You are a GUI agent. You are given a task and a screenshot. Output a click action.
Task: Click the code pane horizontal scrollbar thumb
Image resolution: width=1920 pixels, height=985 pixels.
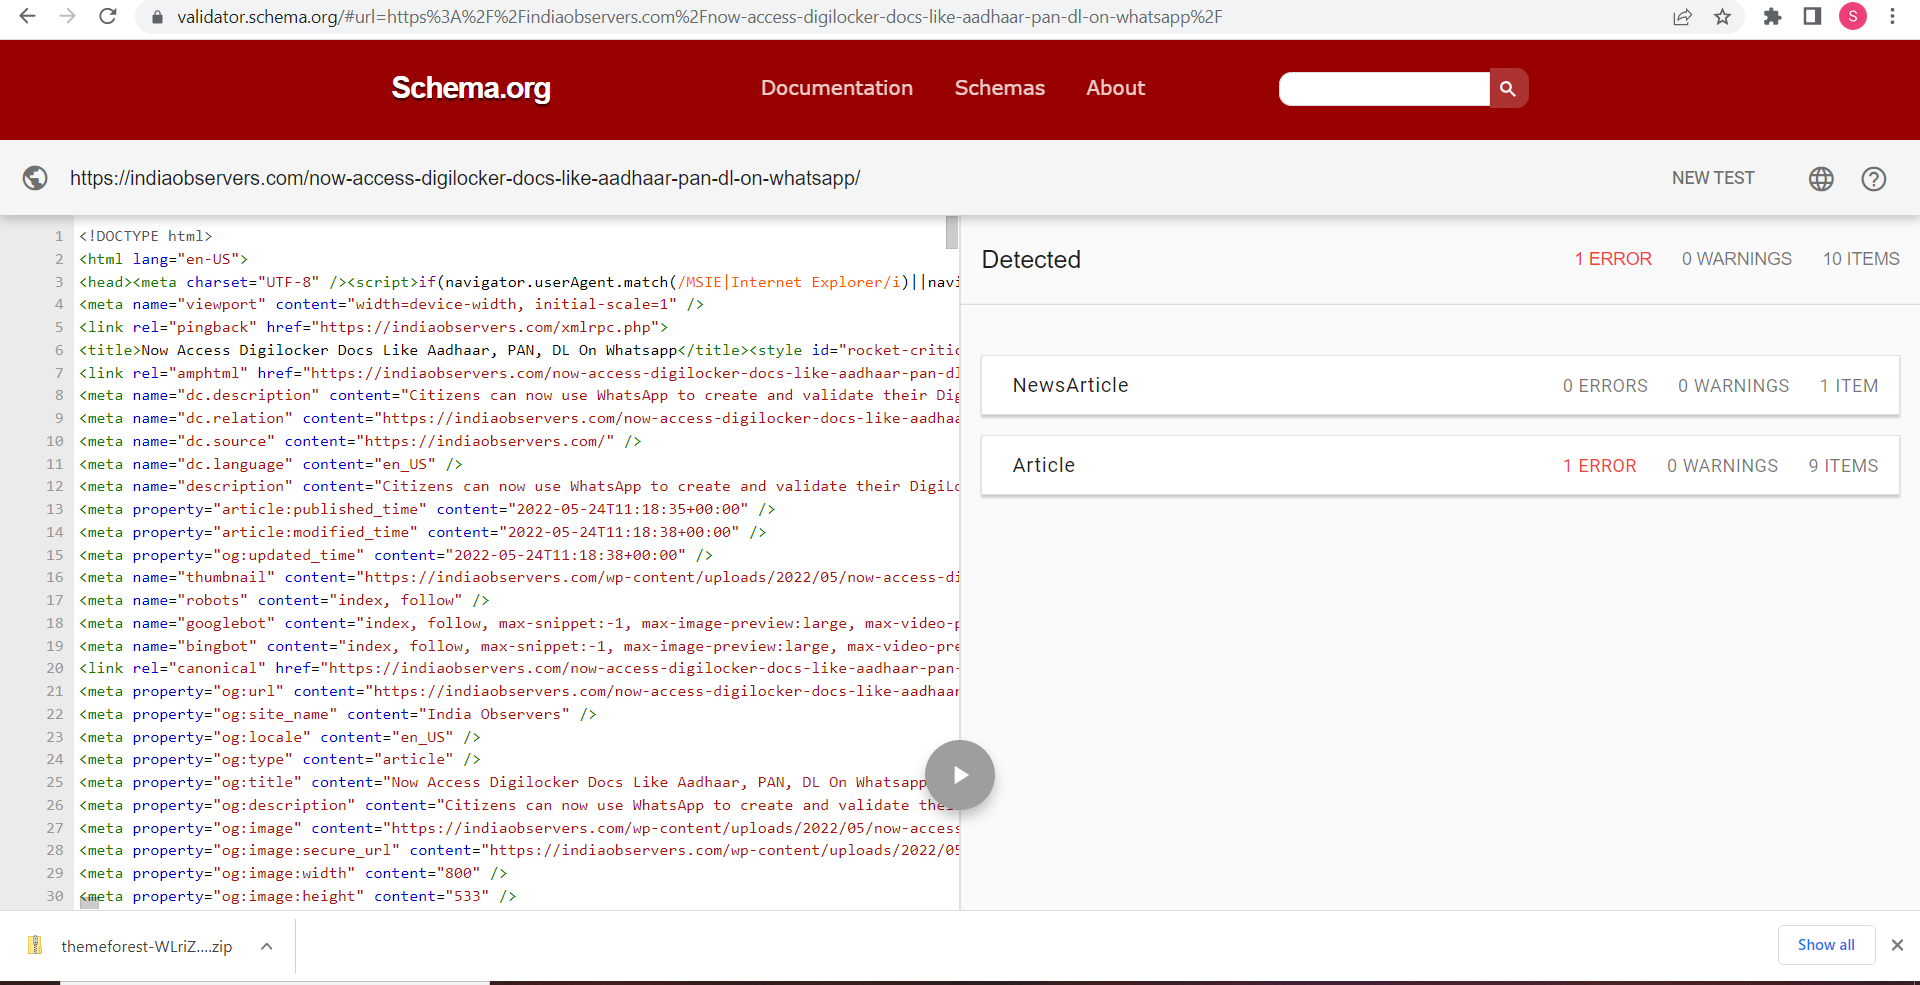[x=89, y=903]
